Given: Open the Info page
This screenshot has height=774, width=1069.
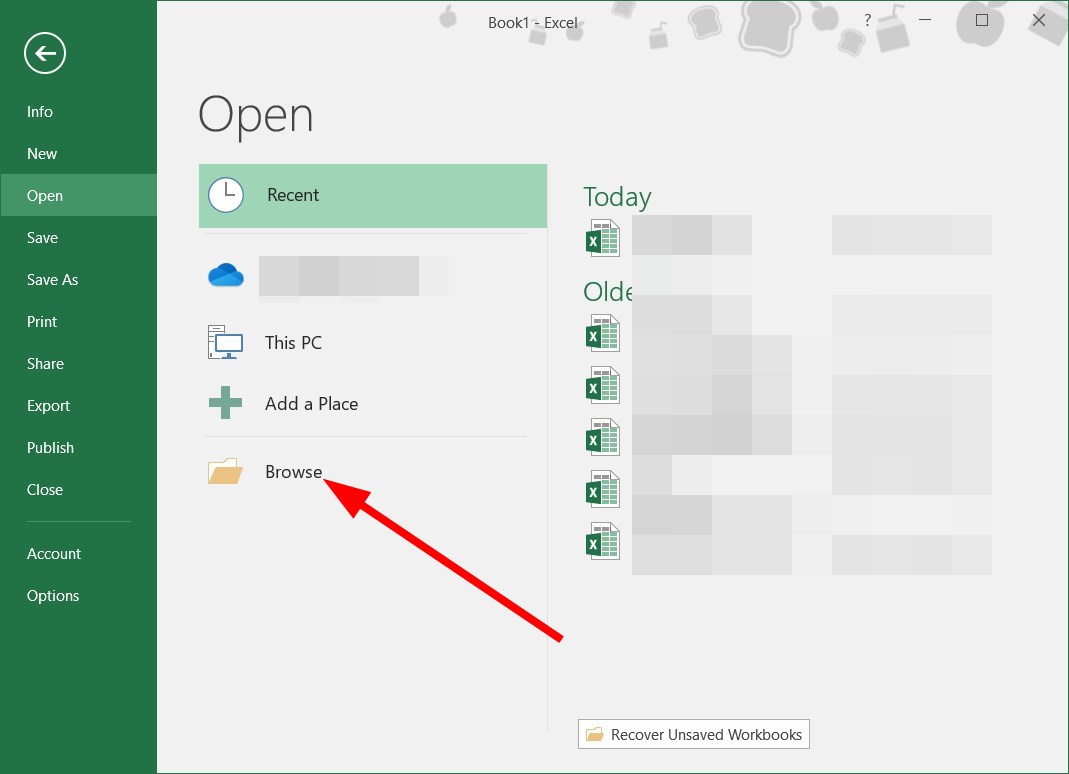Looking at the screenshot, I should (x=40, y=112).
